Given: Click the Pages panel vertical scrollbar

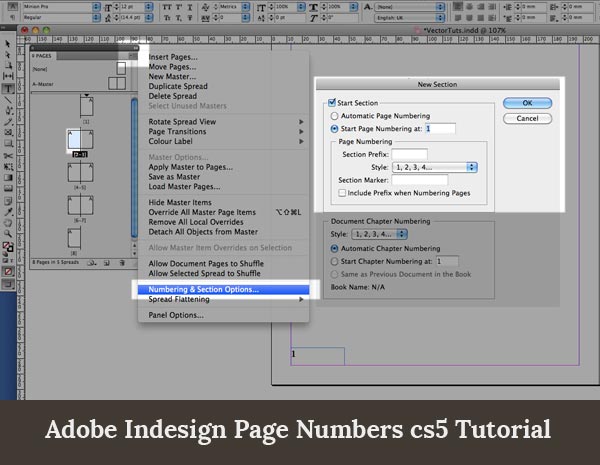Looking at the screenshot, I should tap(134, 168).
